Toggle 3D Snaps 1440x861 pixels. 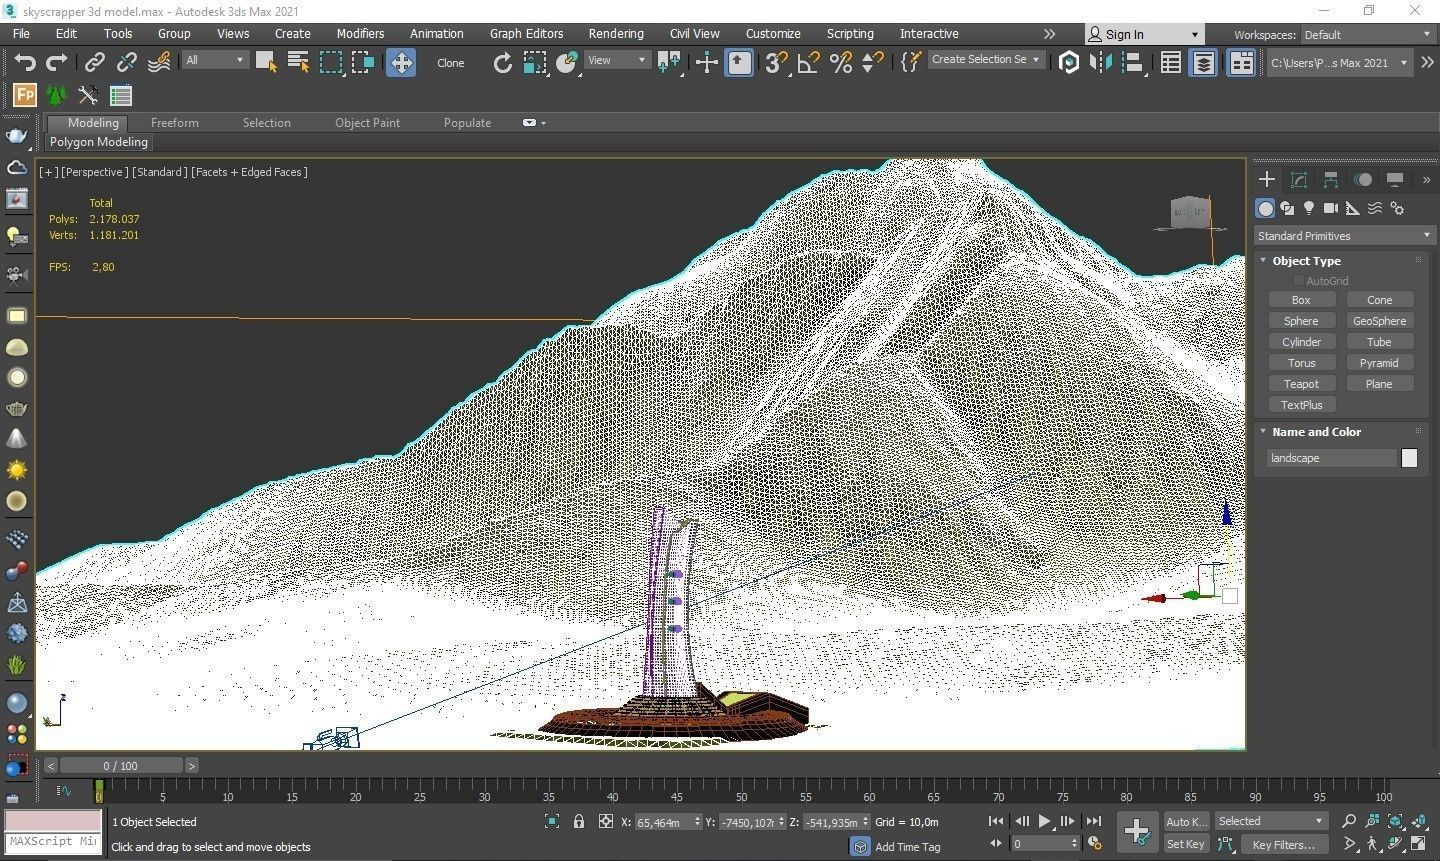(x=776, y=63)
